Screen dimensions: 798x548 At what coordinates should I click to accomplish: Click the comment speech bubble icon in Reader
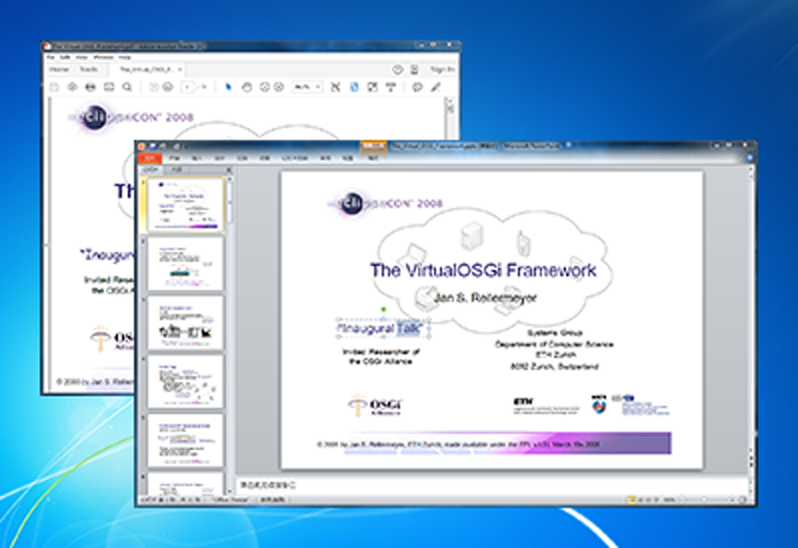pos(417,87)
